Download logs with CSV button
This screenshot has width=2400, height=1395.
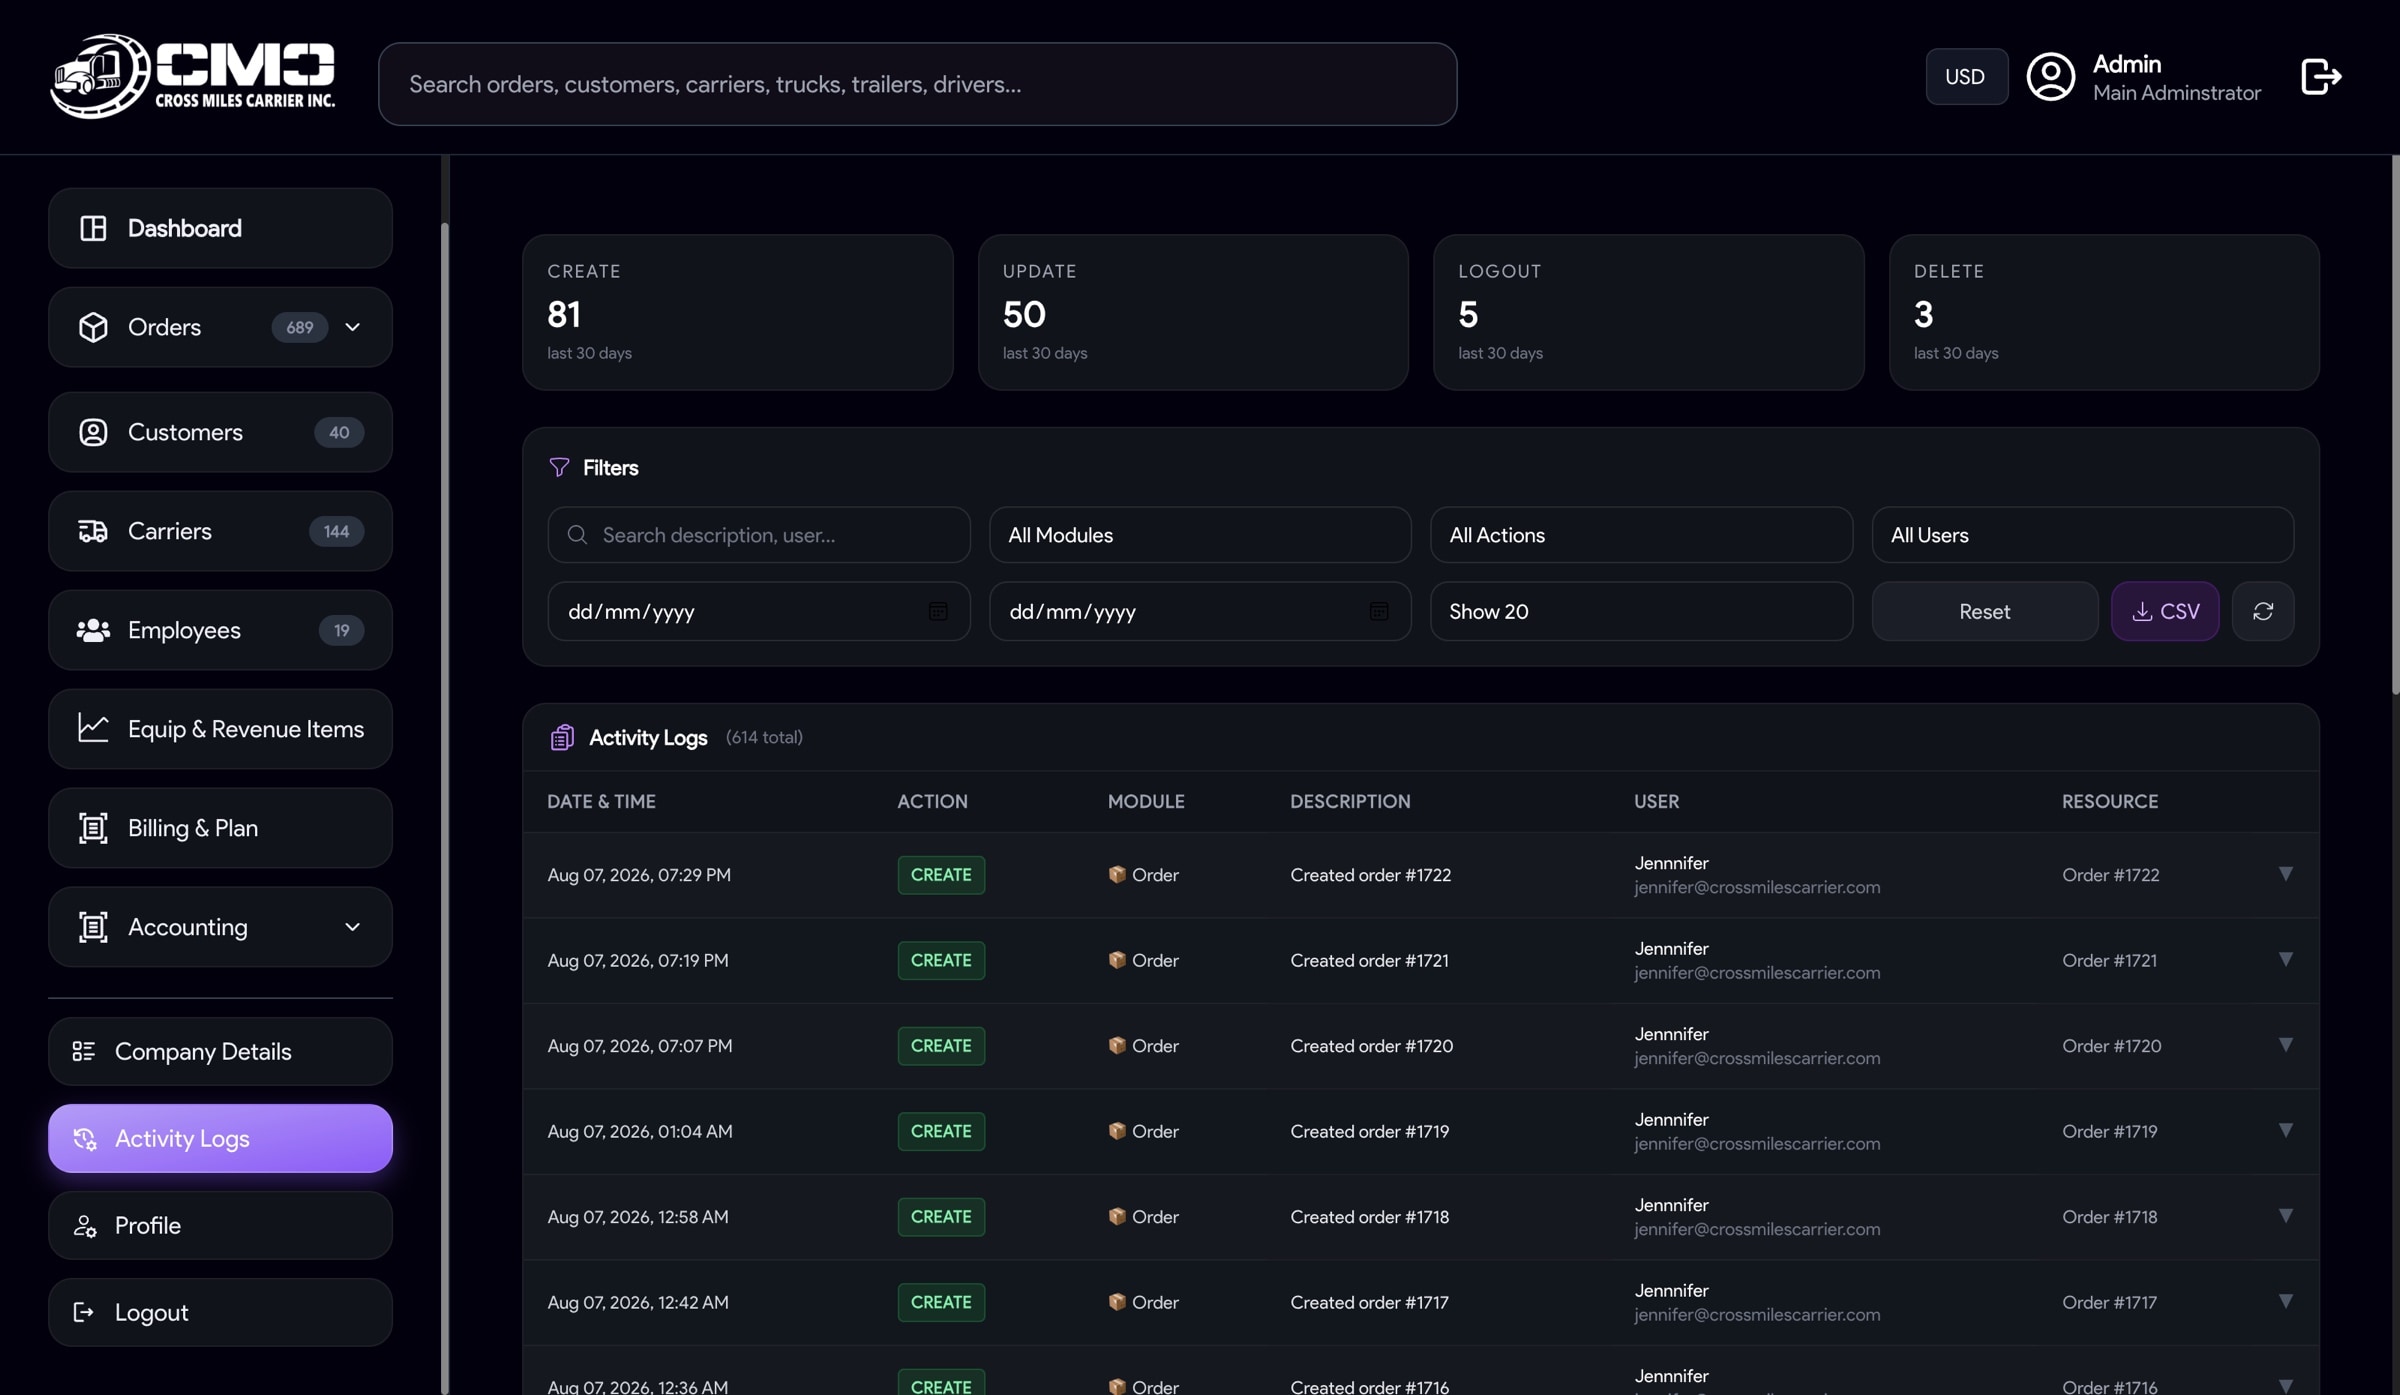[x=2165, y=611]
